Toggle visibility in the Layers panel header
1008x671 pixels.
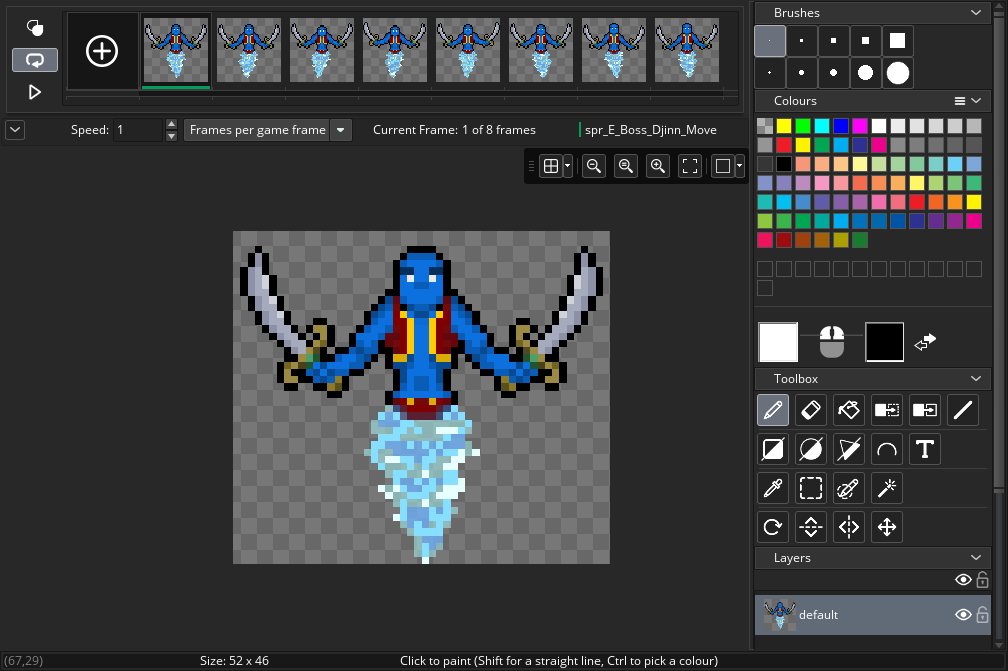(x=962, y=579)
